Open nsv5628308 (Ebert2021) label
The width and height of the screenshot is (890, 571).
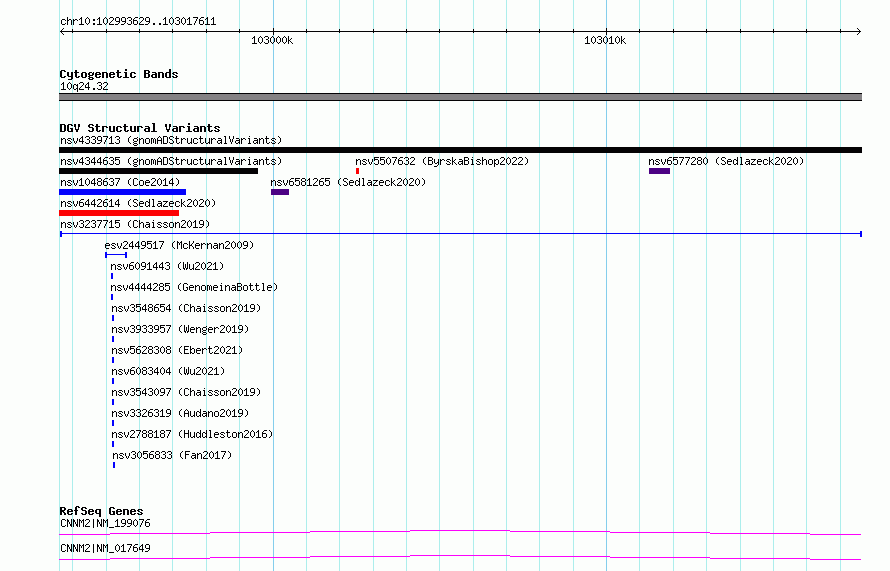[x=177, y=350]
